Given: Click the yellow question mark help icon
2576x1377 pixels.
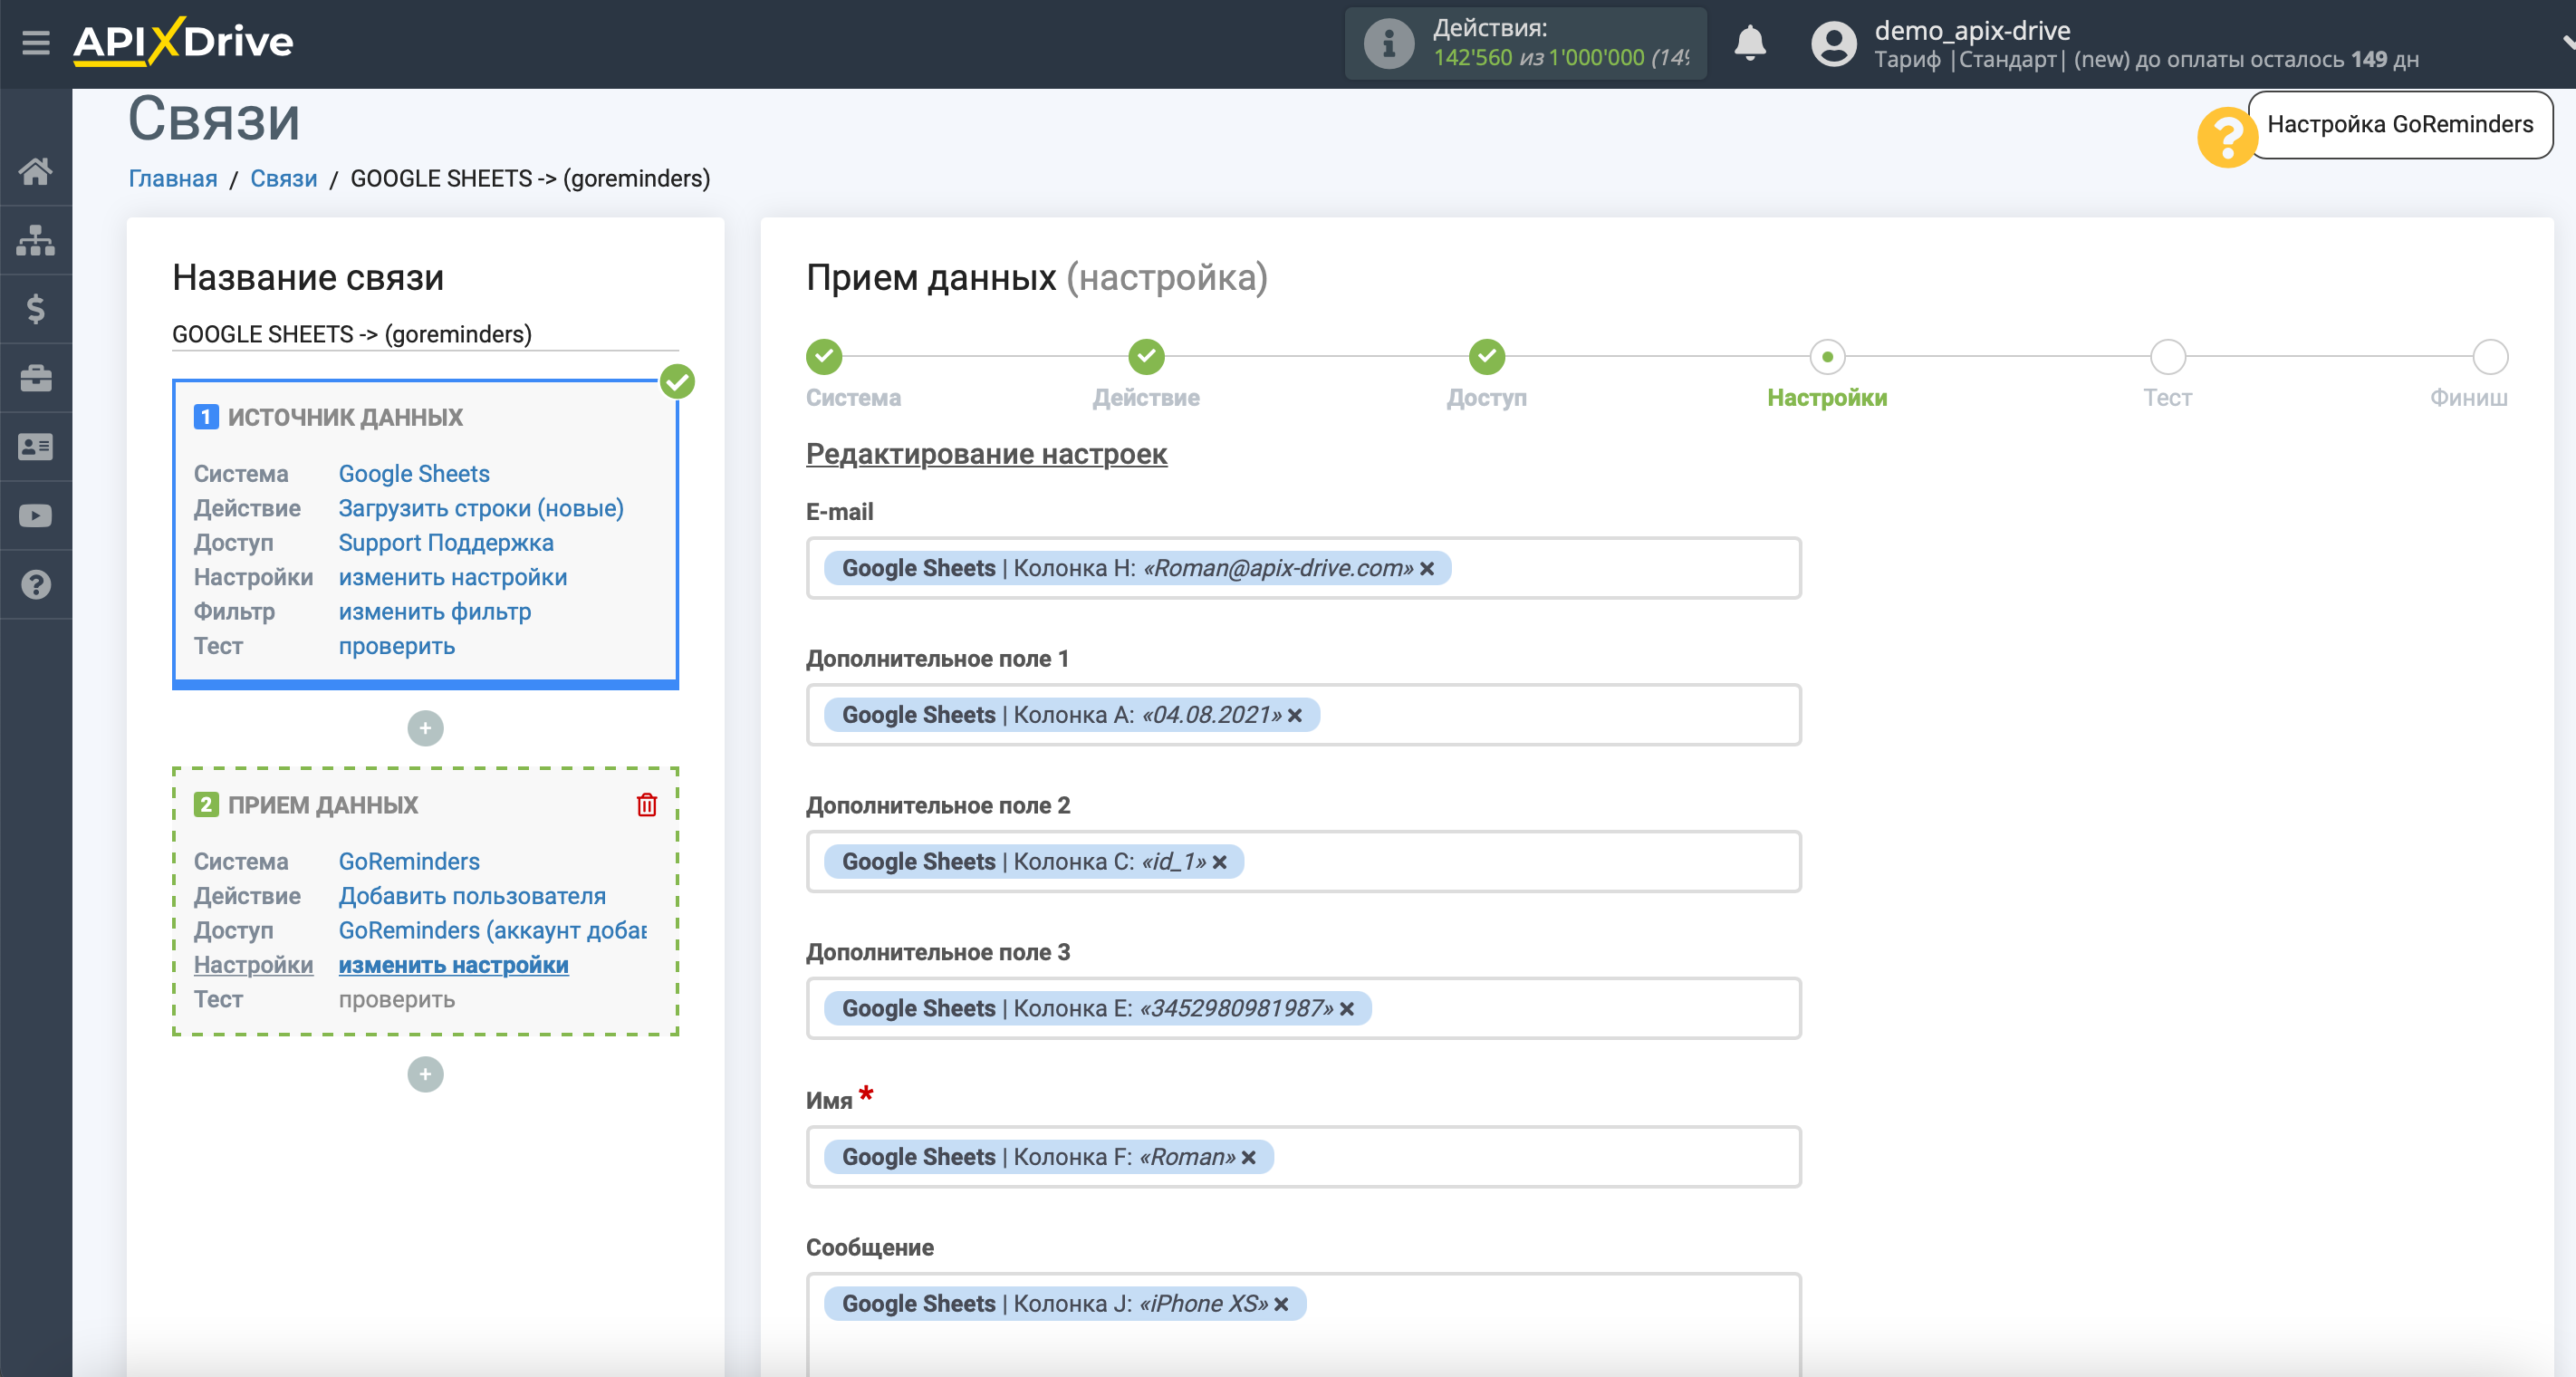Looking at the screenshot, I should 2226,138.
